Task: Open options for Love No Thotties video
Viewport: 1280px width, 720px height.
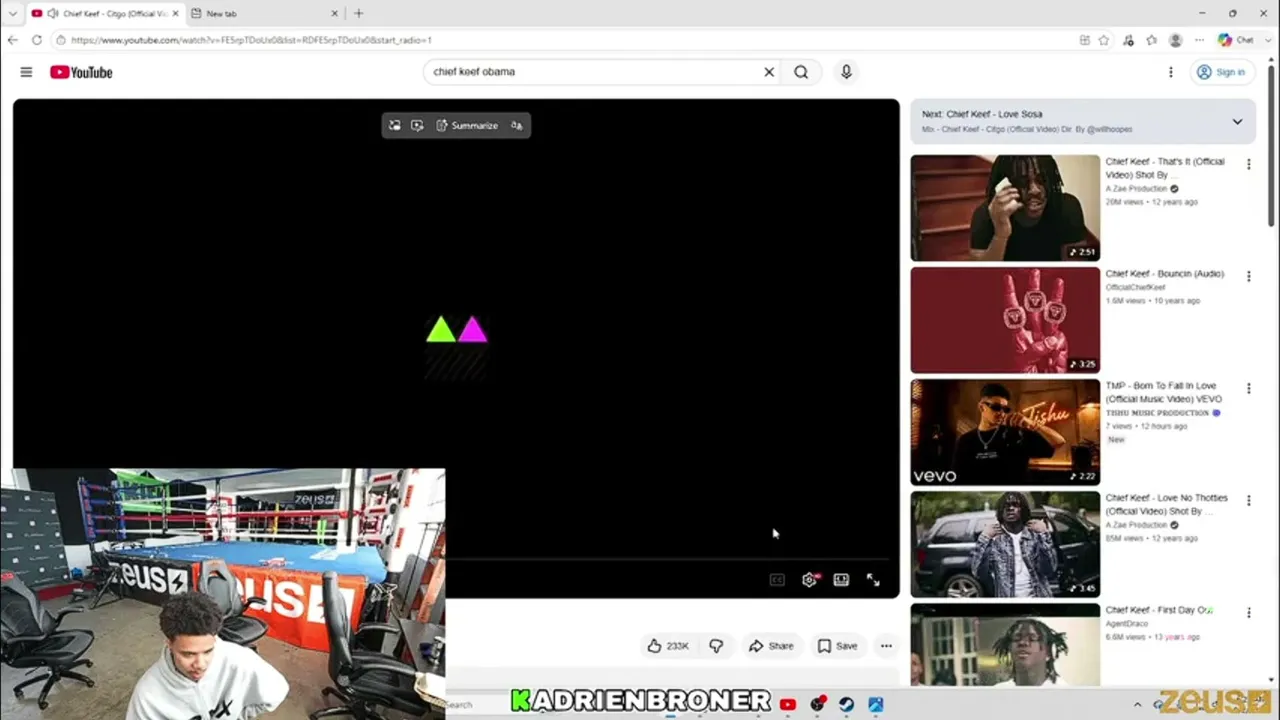Action: (x=1248, y=500)
